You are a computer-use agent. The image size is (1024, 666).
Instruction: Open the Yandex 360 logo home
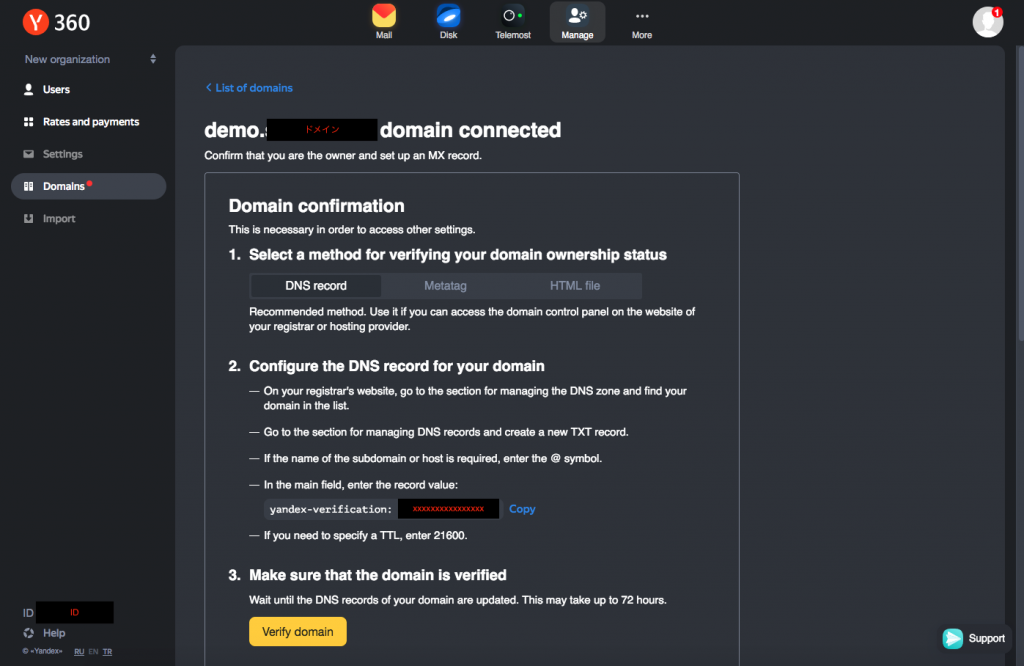56,22
